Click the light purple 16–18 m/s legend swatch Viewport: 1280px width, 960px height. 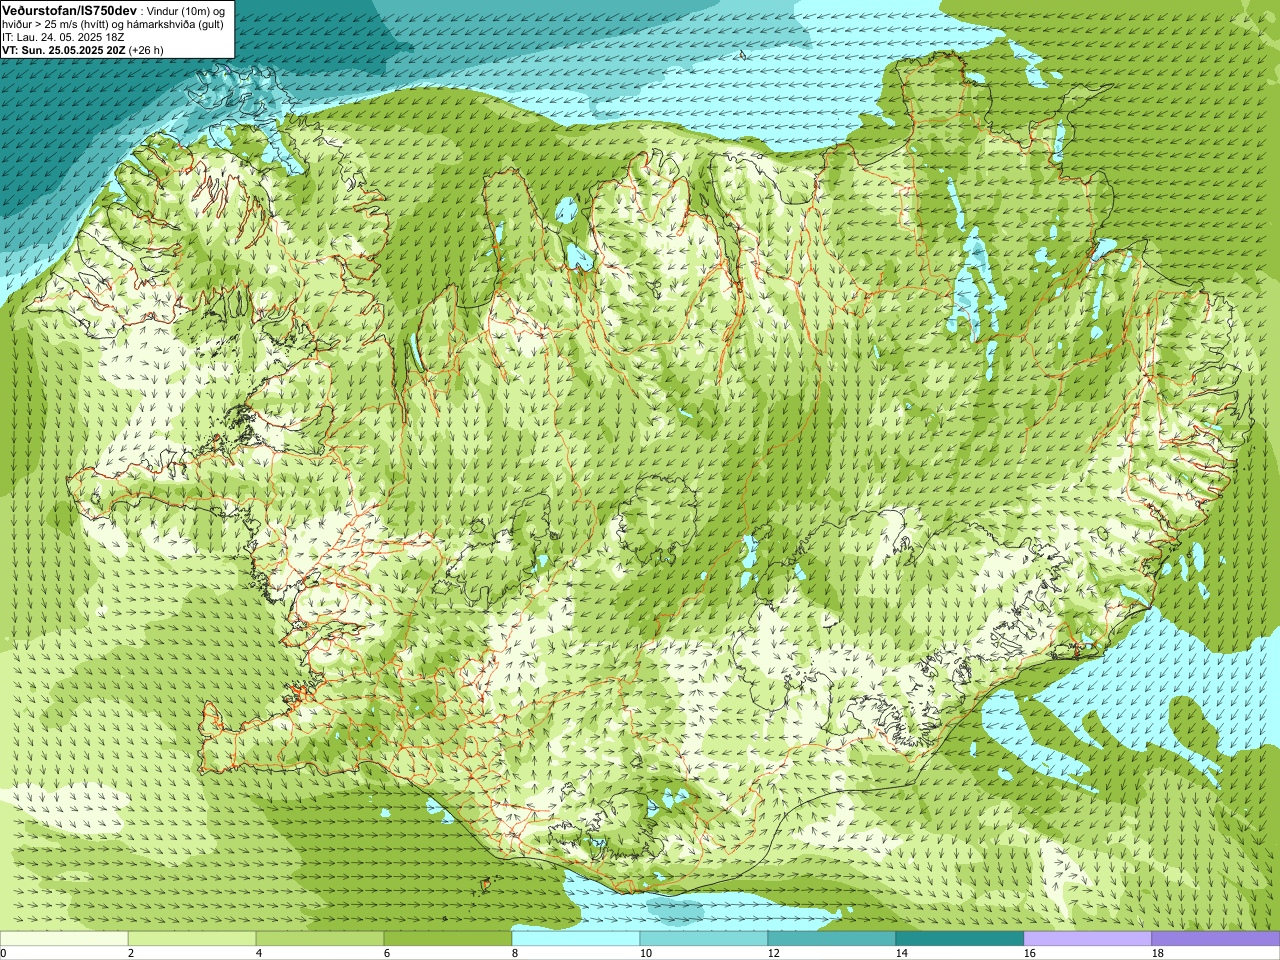1088,939
